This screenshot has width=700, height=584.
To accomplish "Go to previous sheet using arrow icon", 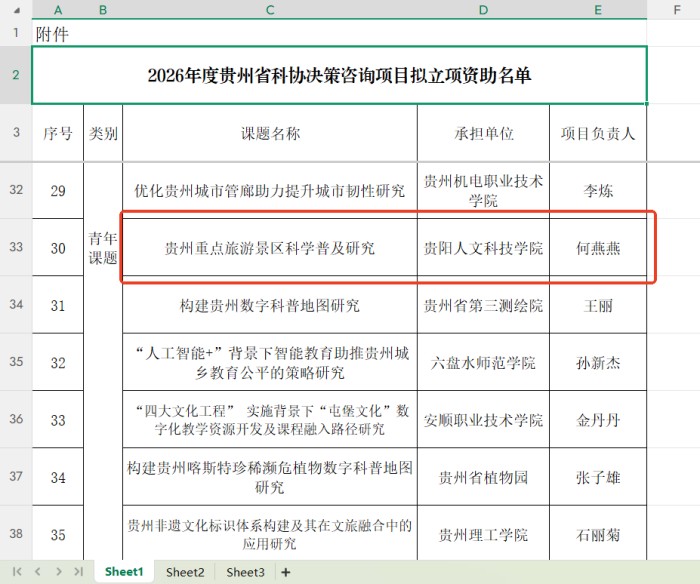I will pyautogui.click(x=36, y=572).
